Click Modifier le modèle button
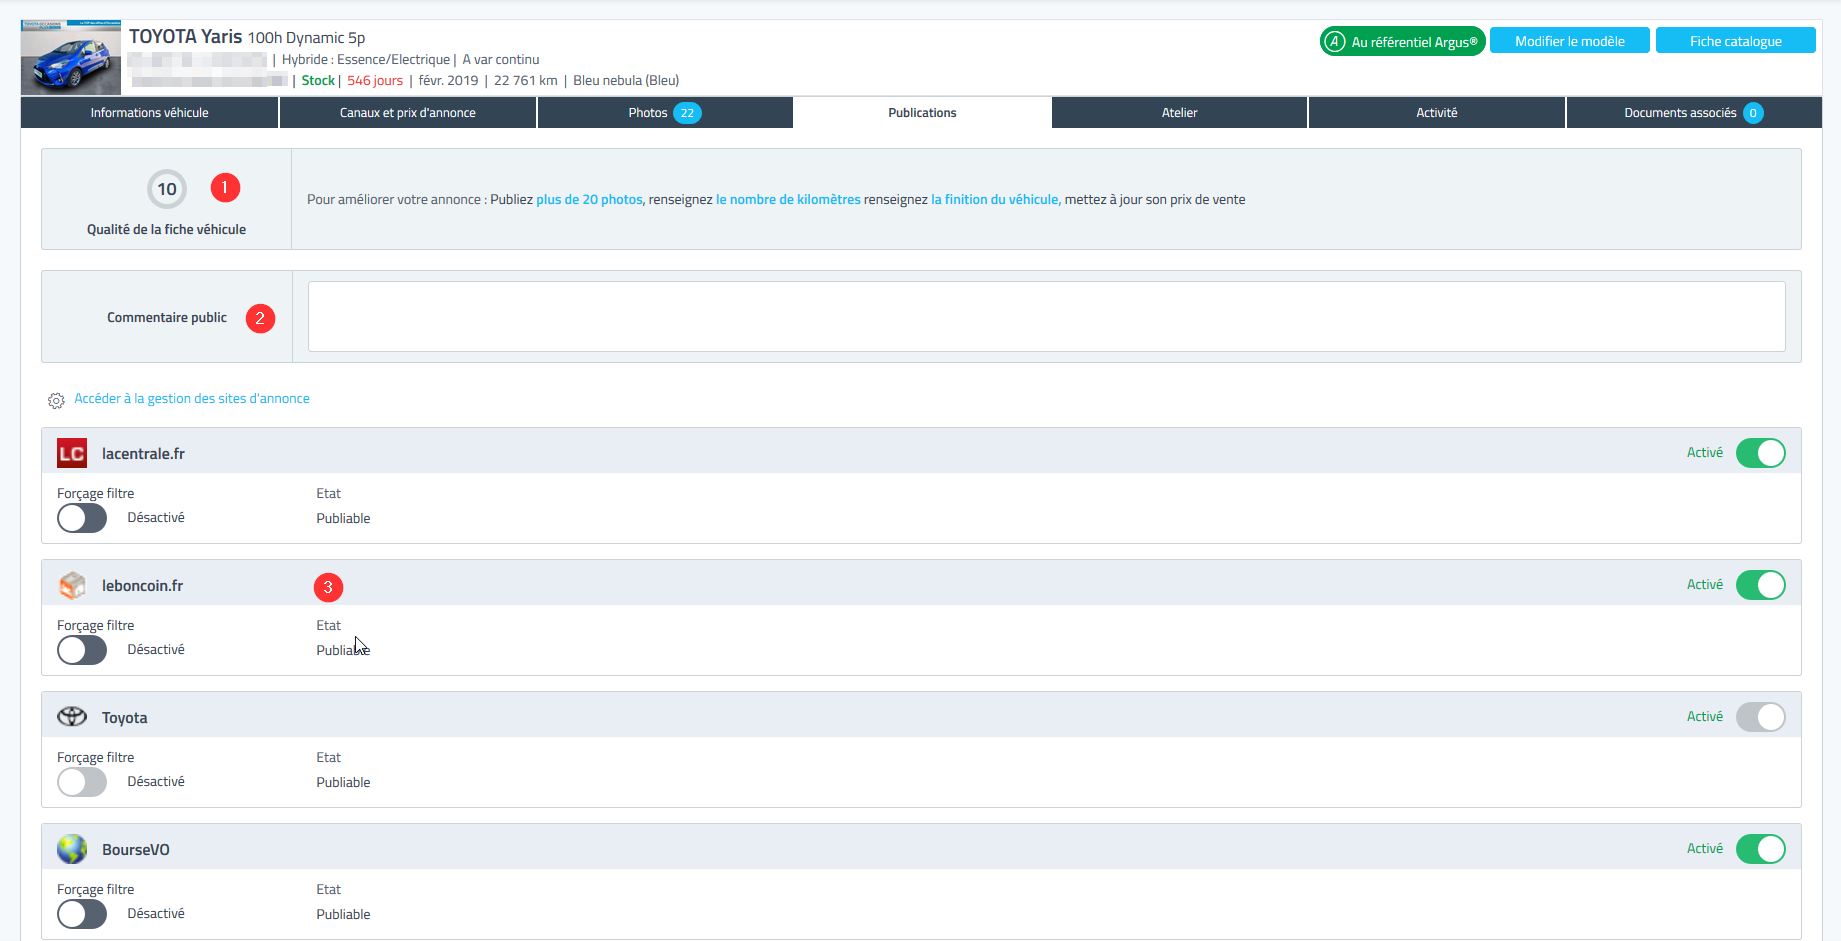Viewport: 1841px width, 941px height. pyautogui.click(x=1569, y=41)
